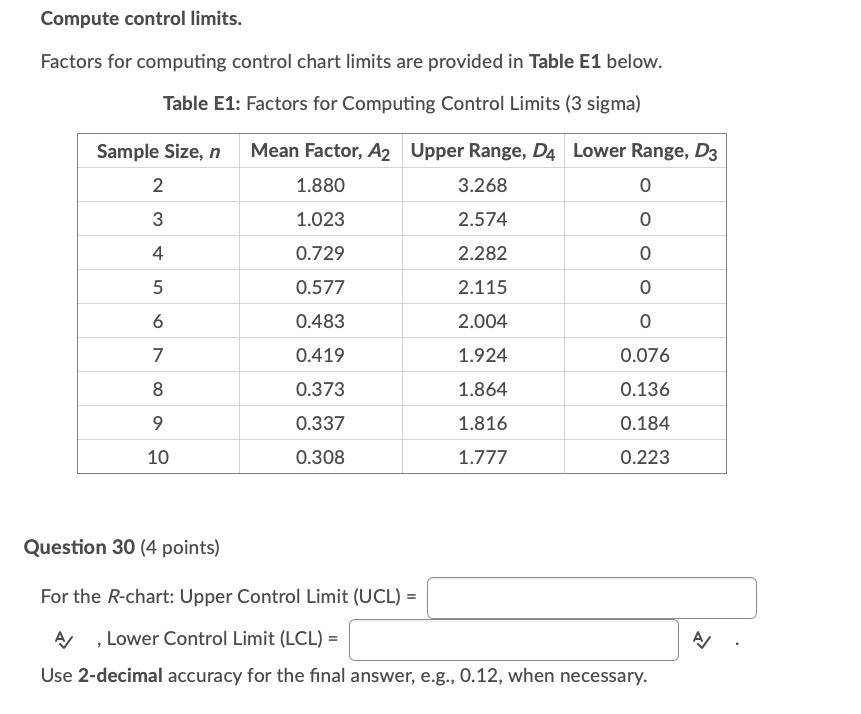Click the 'Compute control limits.' heading

141,19
